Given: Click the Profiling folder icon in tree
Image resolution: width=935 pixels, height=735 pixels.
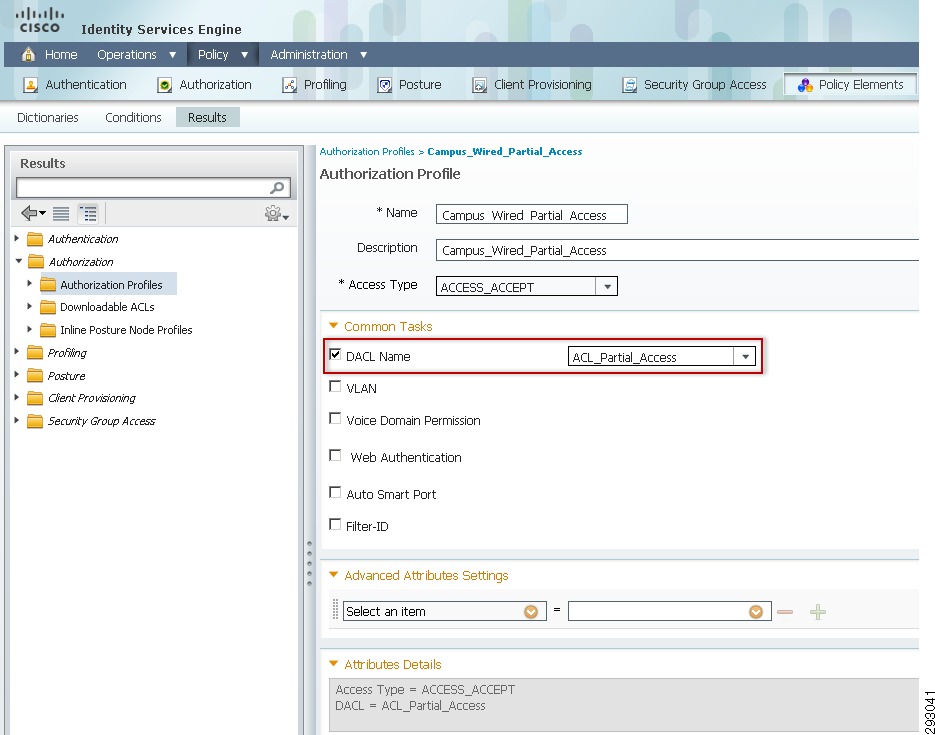Looking at the screenshot, I should pos(35,353).
